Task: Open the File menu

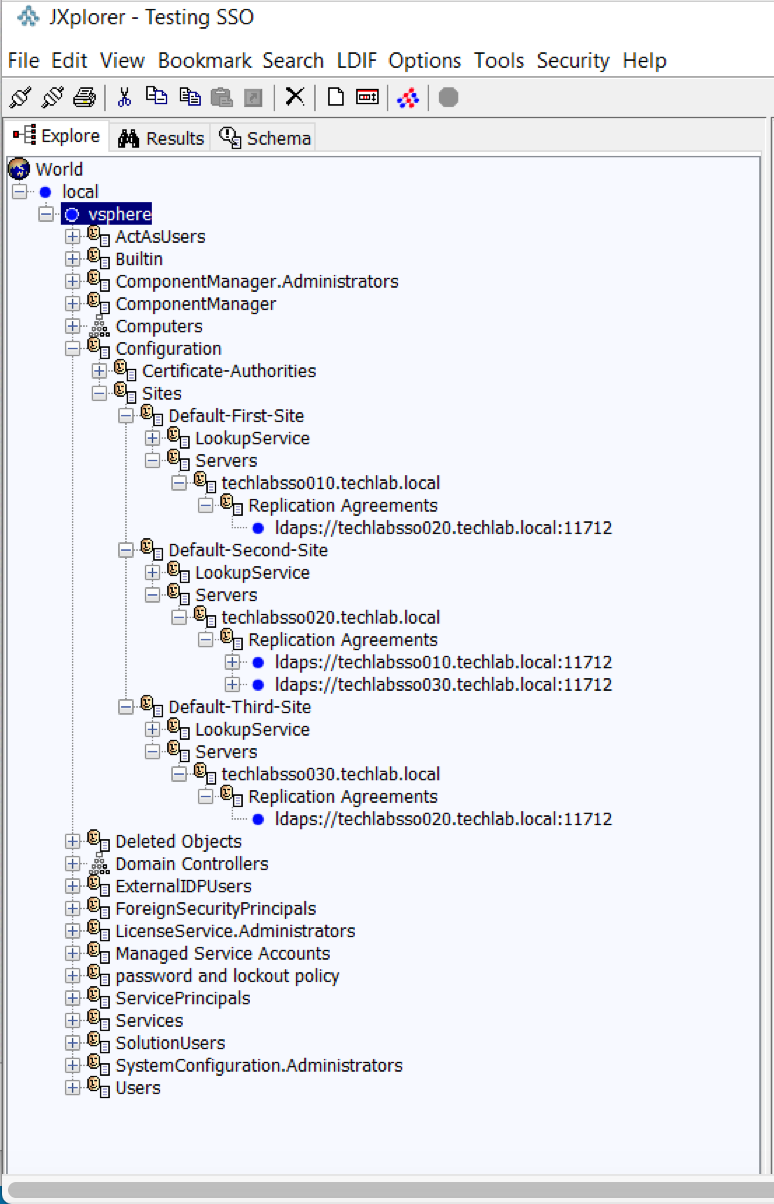Action: click(24, 60)
